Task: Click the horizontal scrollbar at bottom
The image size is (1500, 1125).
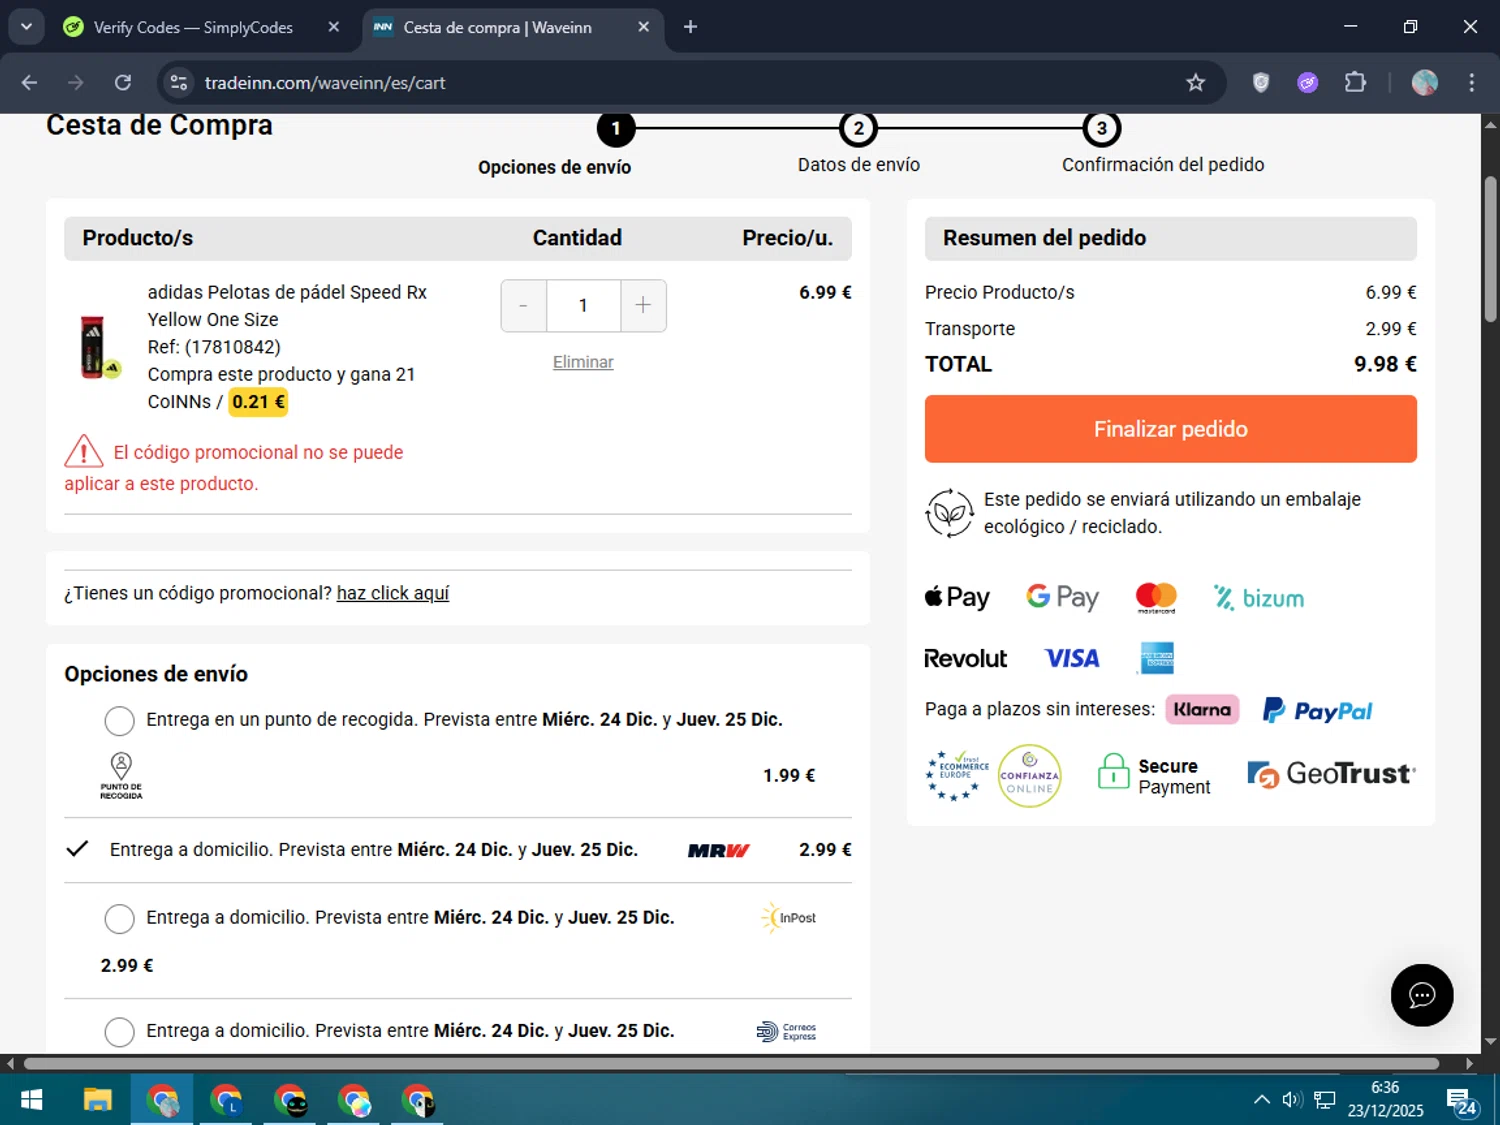Action: click(731, 1063)
